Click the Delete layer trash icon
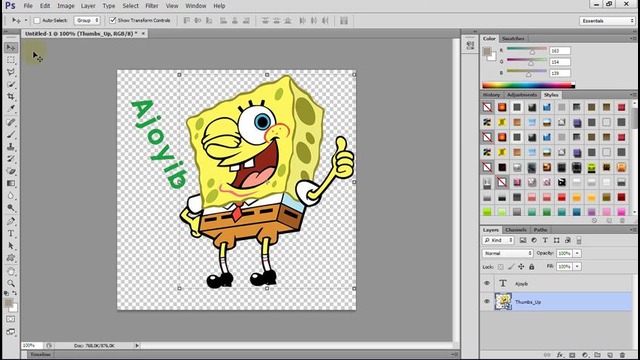This screenshot has height=360, width=640. tap(622, 355)
